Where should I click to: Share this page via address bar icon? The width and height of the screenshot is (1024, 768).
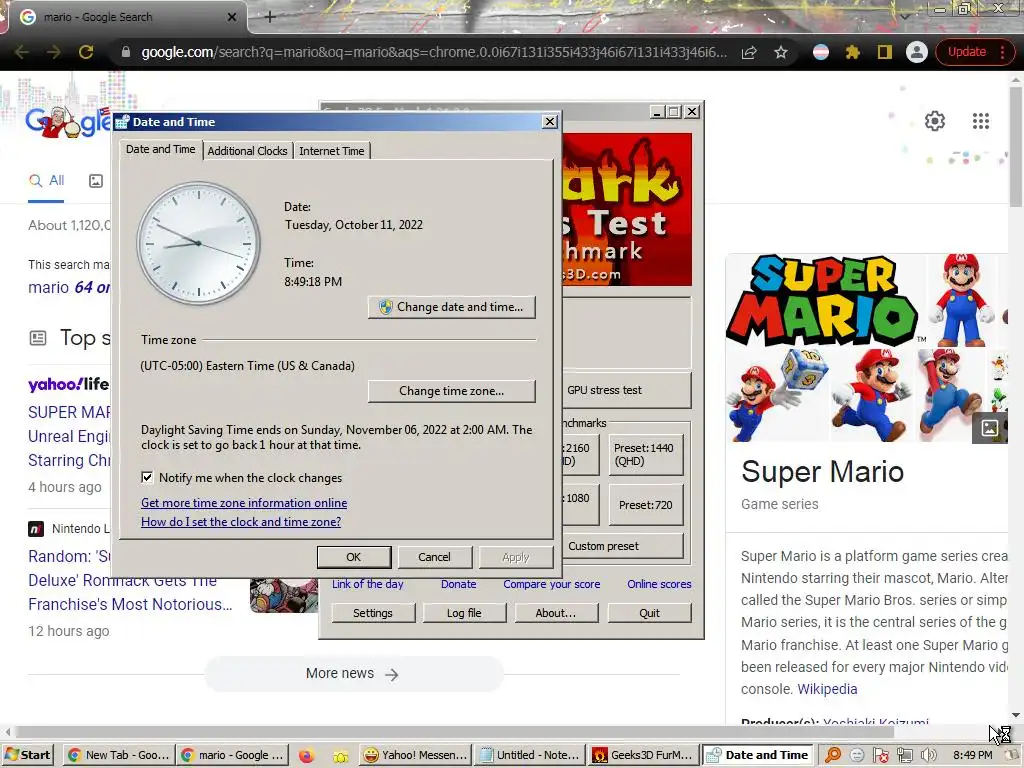749,52
